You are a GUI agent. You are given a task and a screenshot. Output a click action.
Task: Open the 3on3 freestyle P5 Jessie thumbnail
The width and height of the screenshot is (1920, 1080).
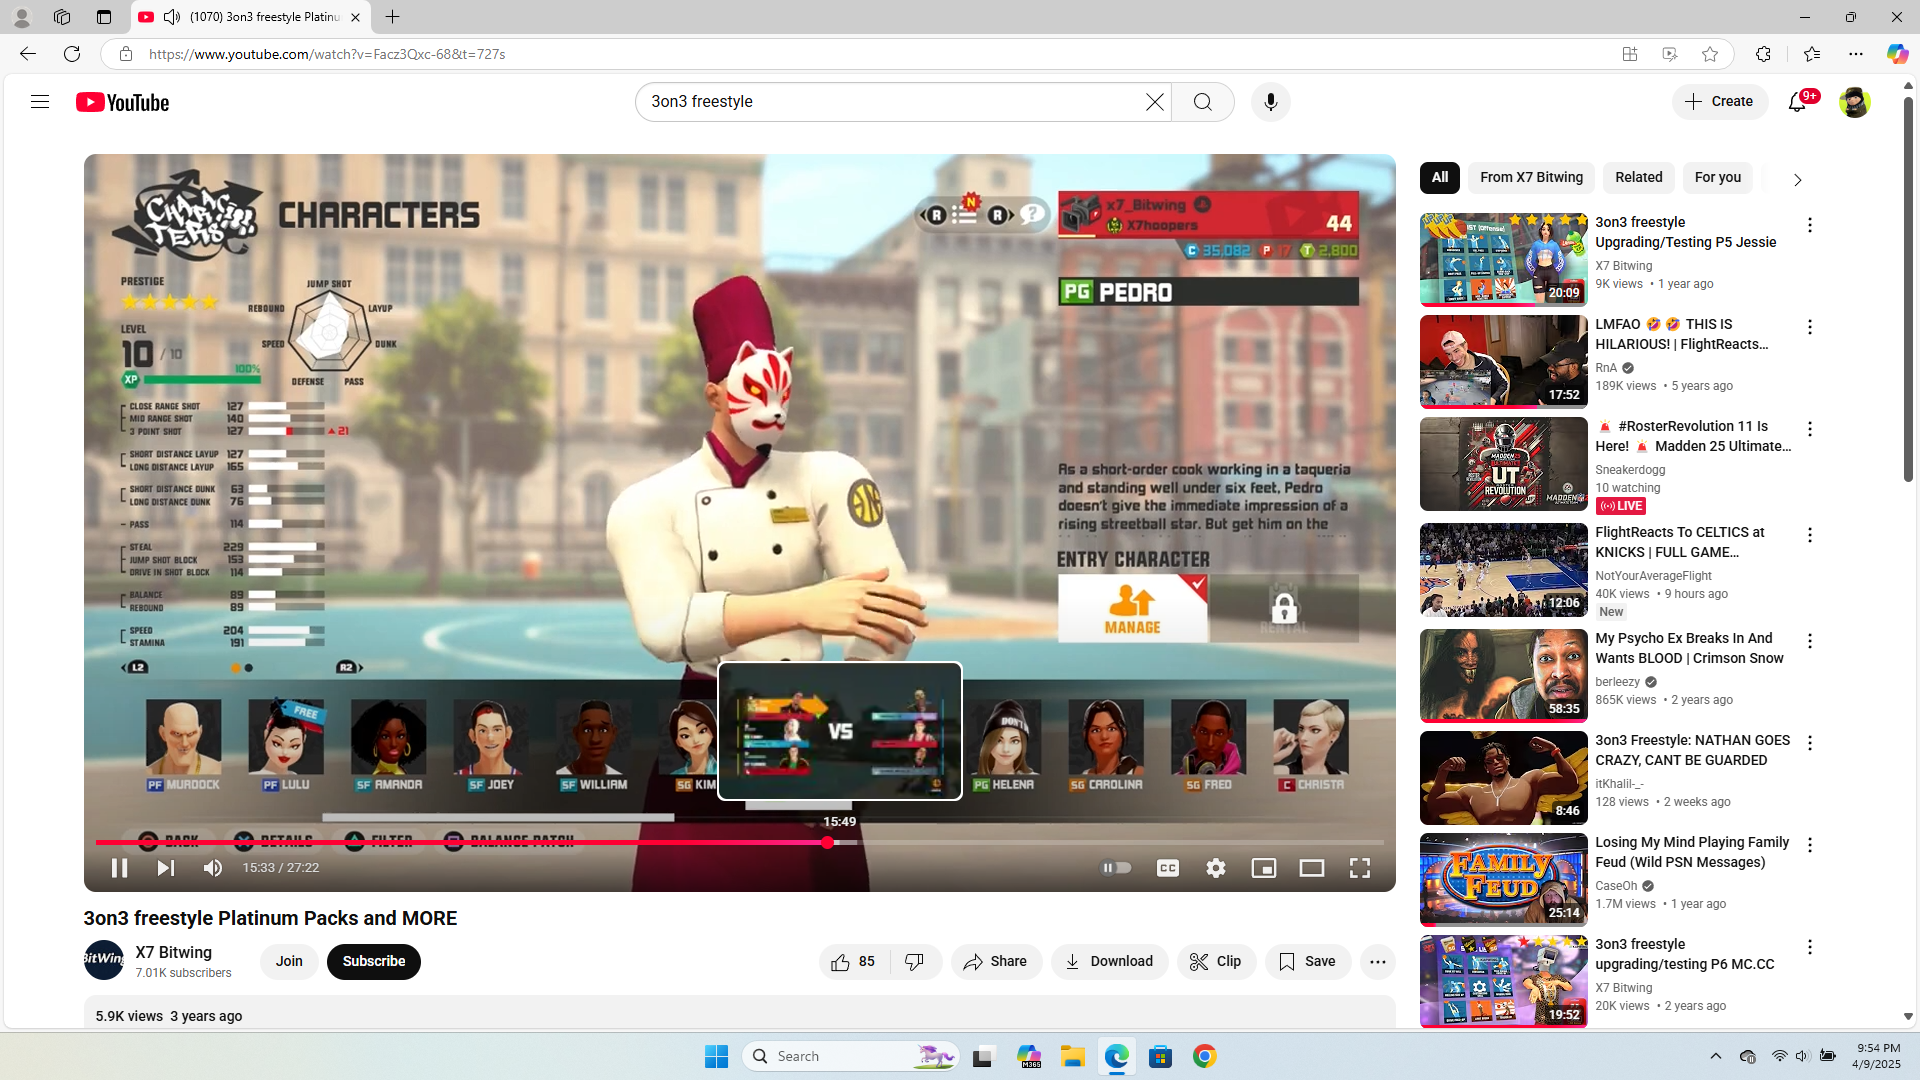(1503, 259)
